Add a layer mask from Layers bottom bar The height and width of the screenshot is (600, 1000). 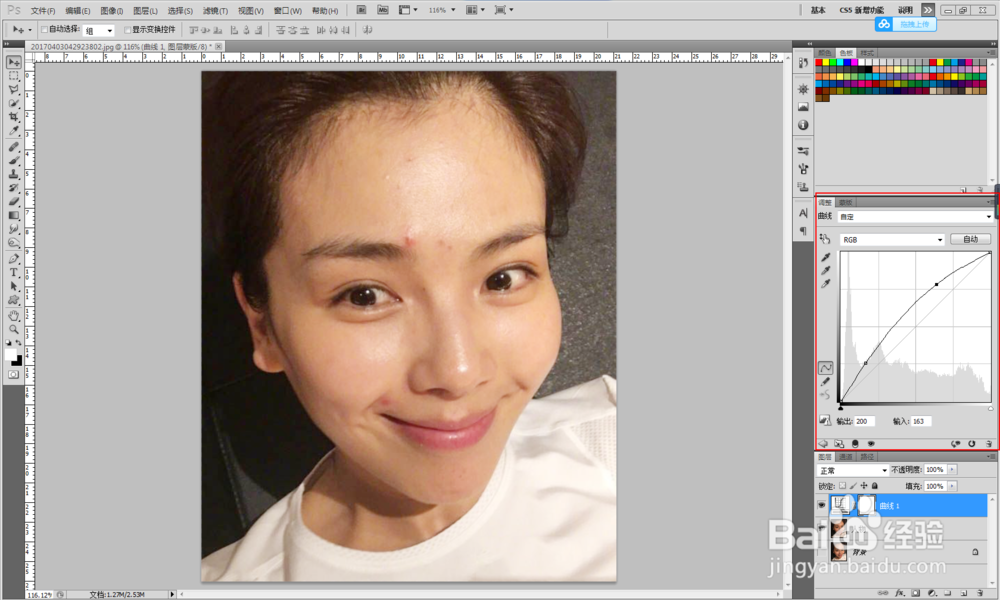(x=915, y=593)
